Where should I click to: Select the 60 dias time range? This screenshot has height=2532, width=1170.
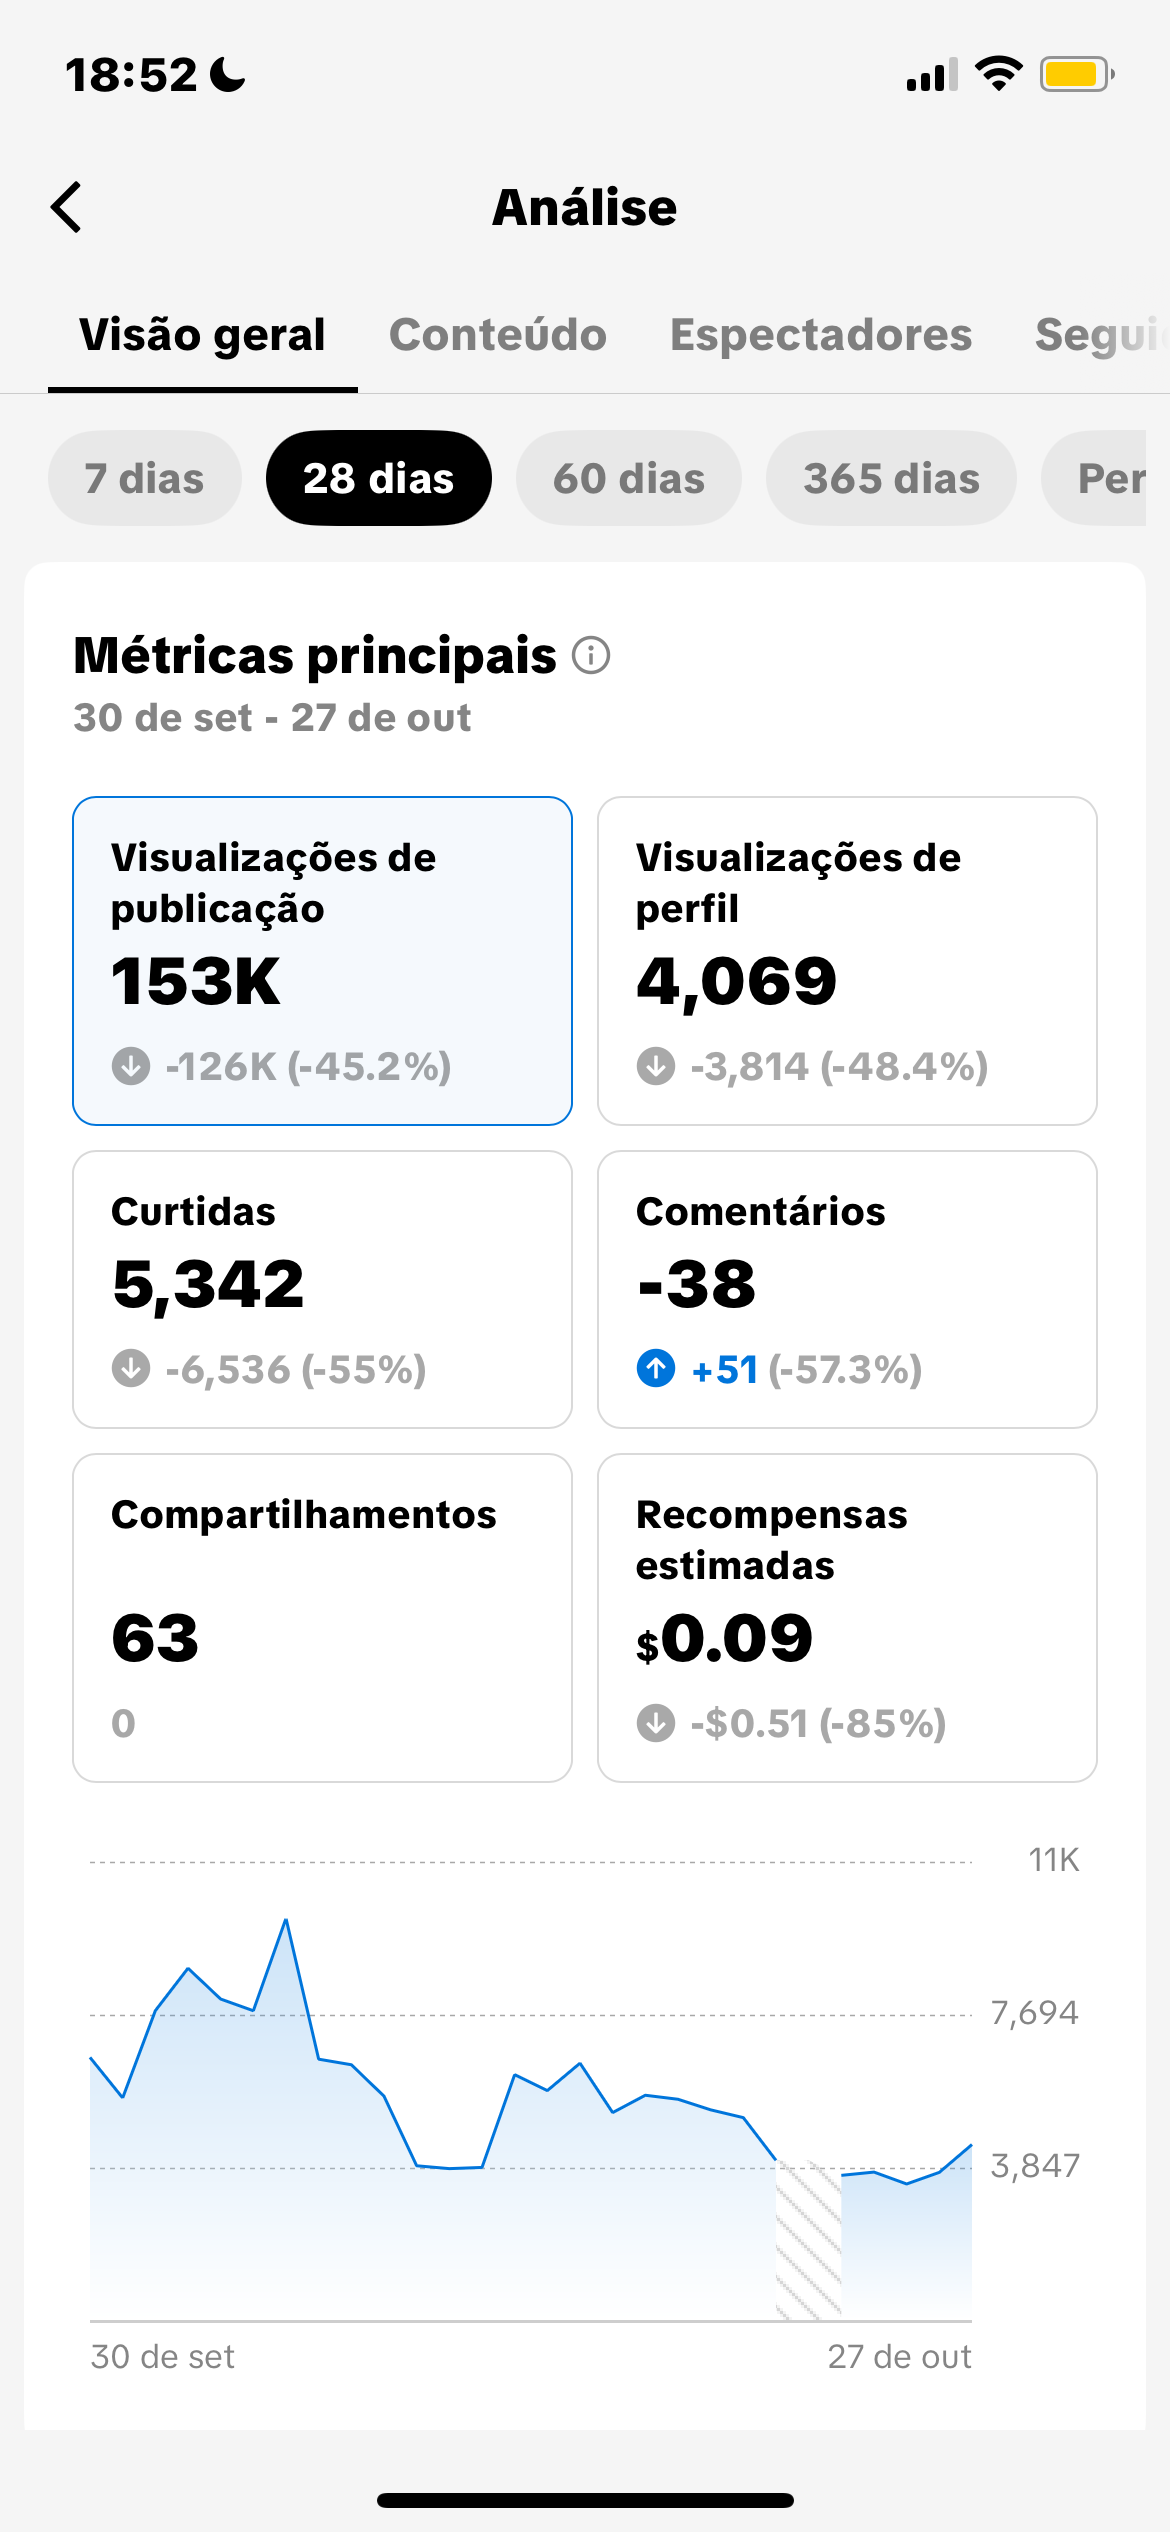pos(629,478)
